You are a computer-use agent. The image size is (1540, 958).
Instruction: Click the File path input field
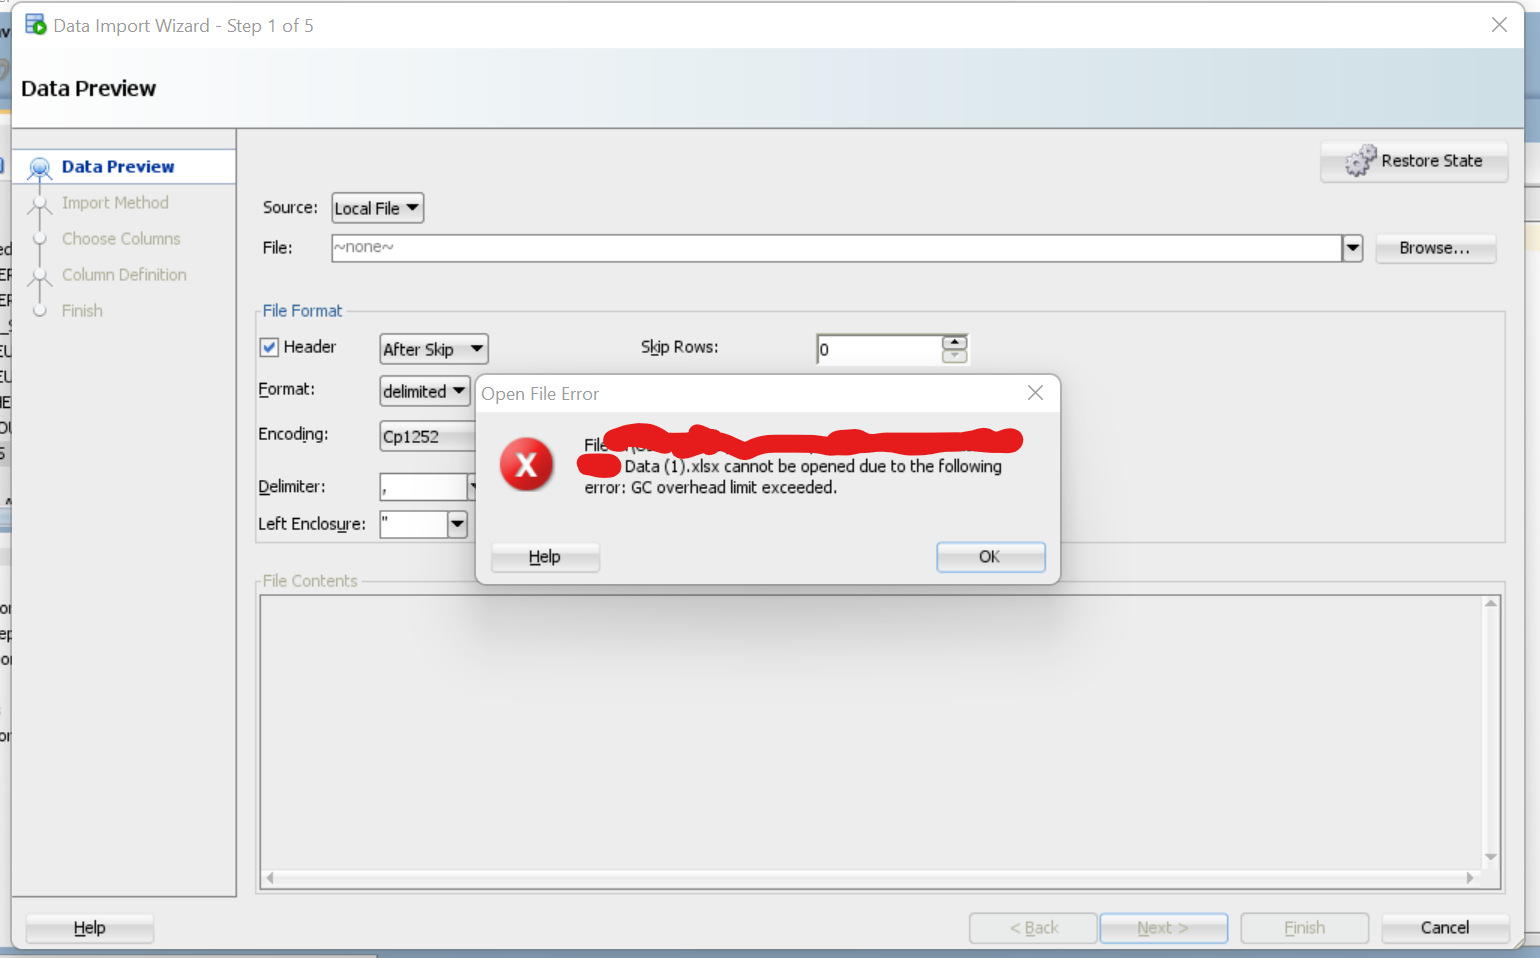click(x=836, y=248)
